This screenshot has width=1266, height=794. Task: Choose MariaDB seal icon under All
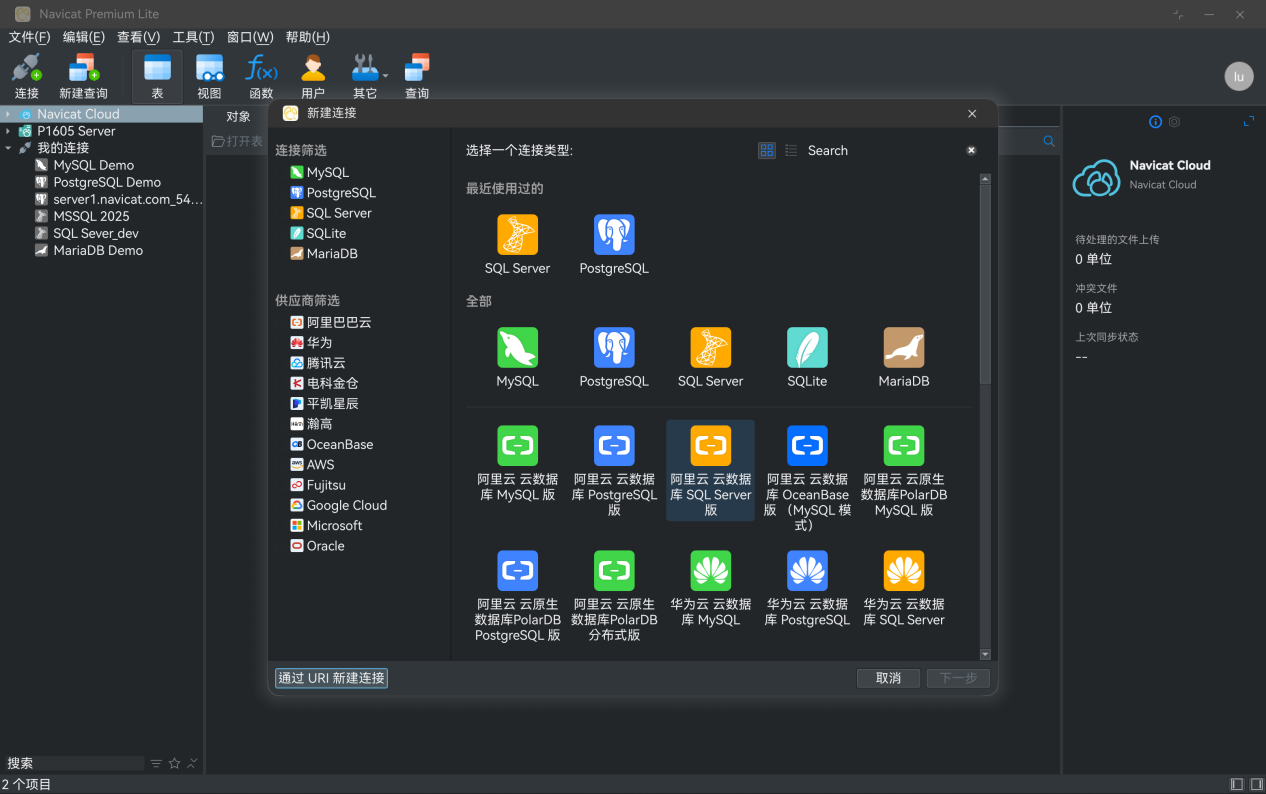tap(903, 348)
